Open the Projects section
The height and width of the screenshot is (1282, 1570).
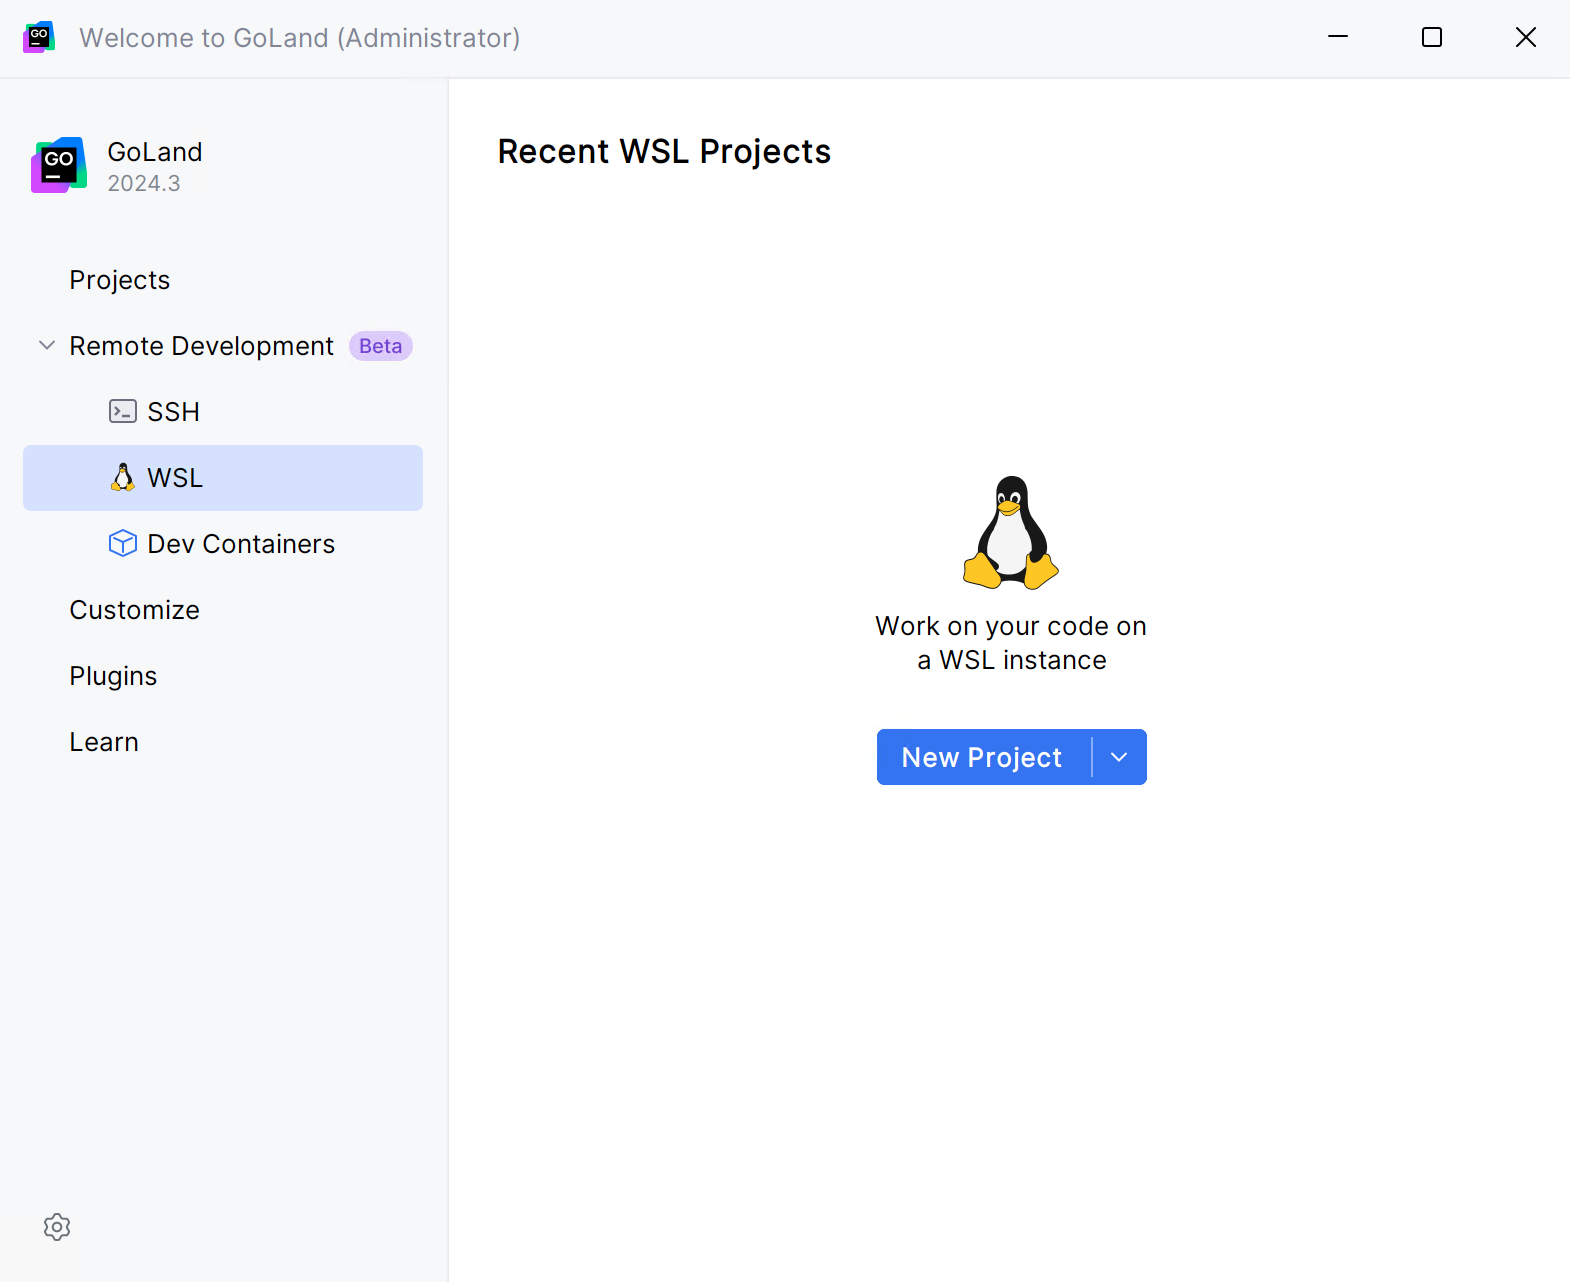click(x=120, y=280)
